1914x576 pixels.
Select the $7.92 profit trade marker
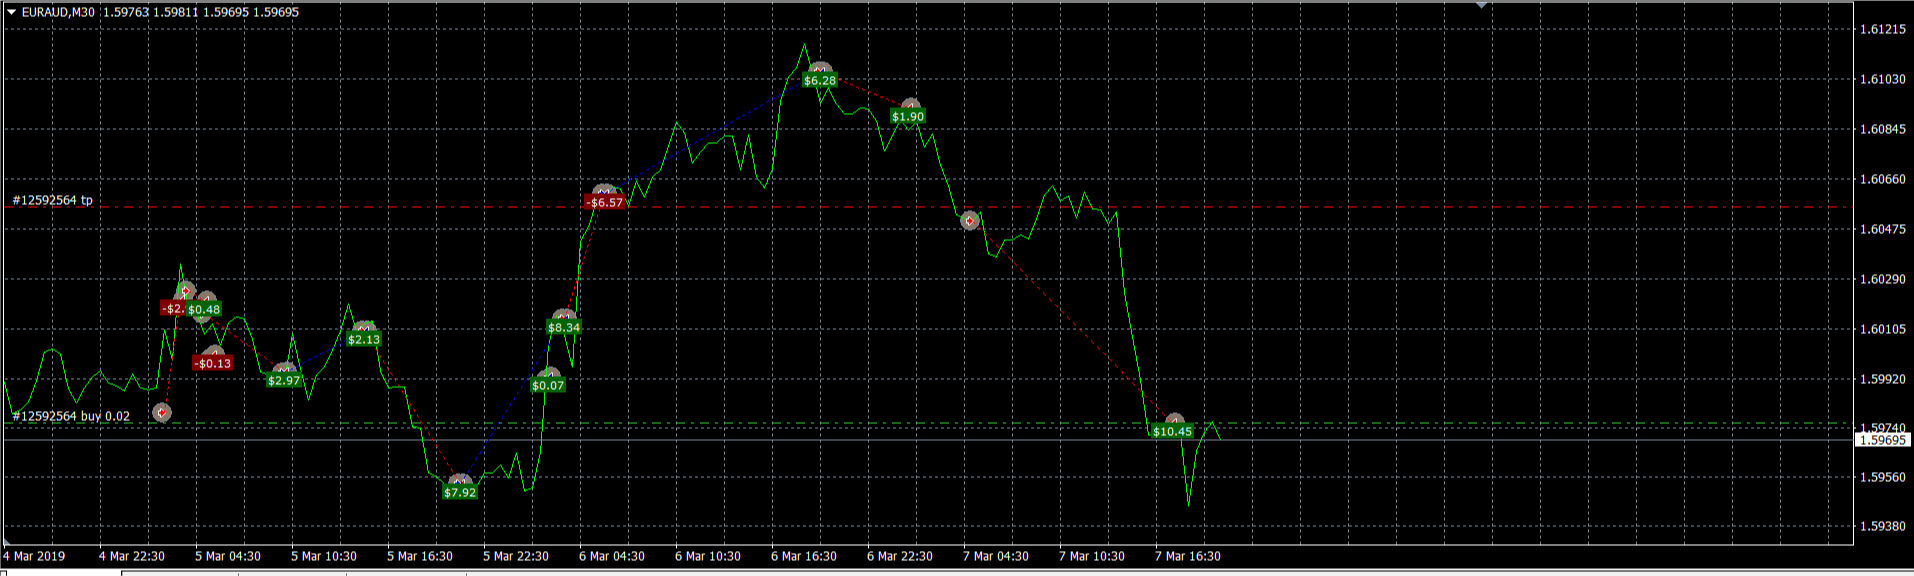coord(460,492)
